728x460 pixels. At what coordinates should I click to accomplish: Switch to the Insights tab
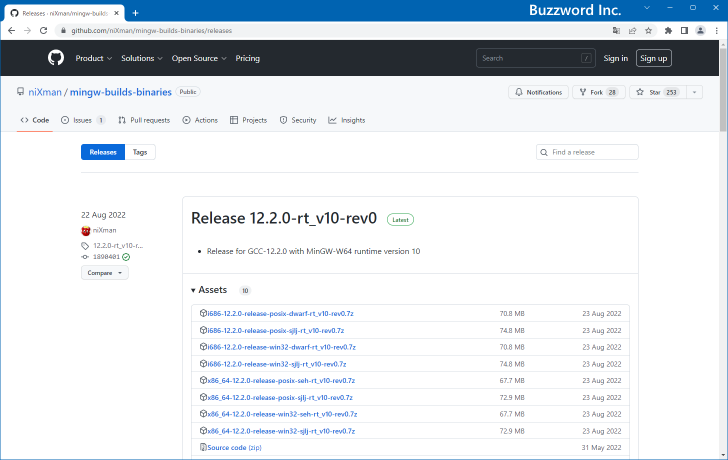[347, 120]
